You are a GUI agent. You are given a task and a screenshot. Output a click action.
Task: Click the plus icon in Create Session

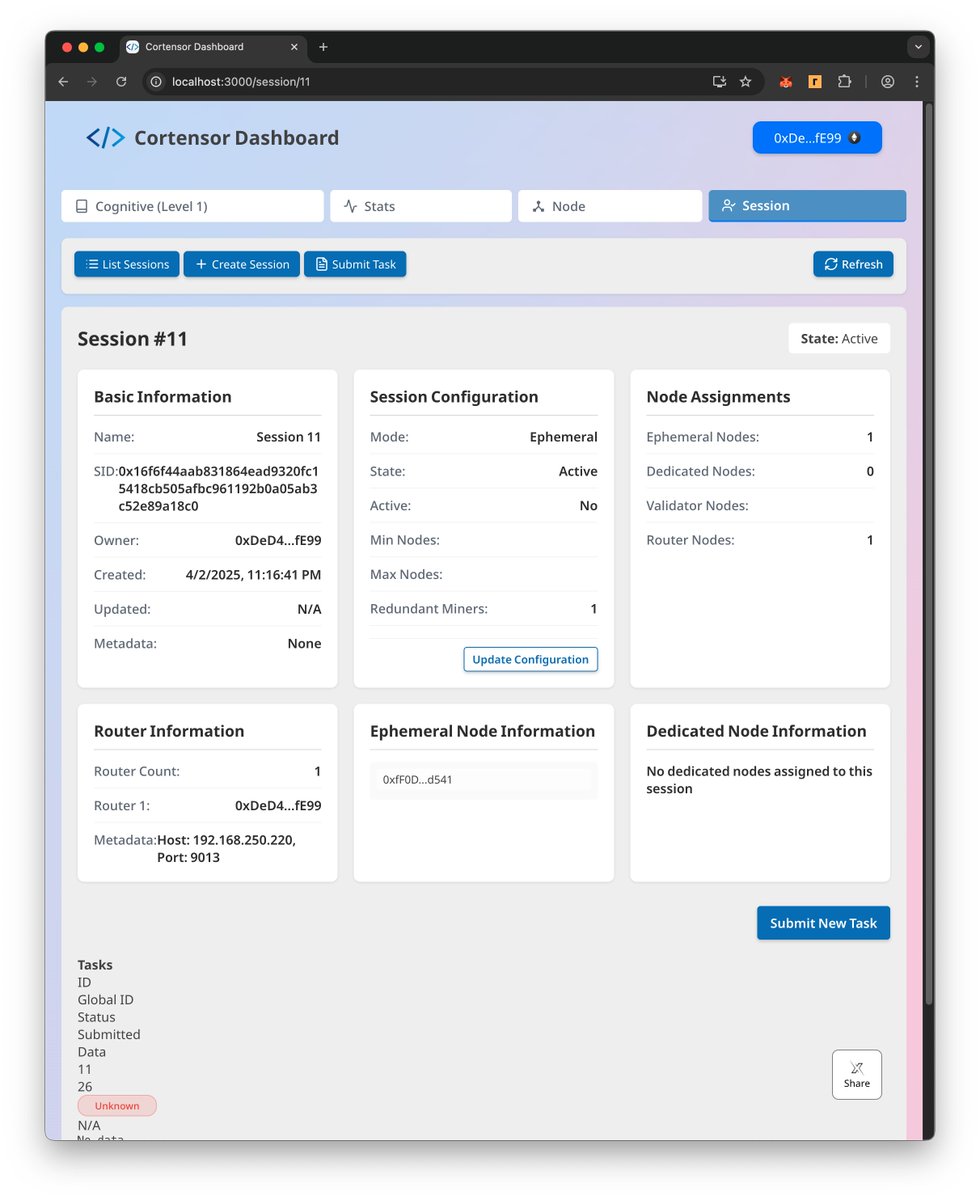tap(201, 264)
